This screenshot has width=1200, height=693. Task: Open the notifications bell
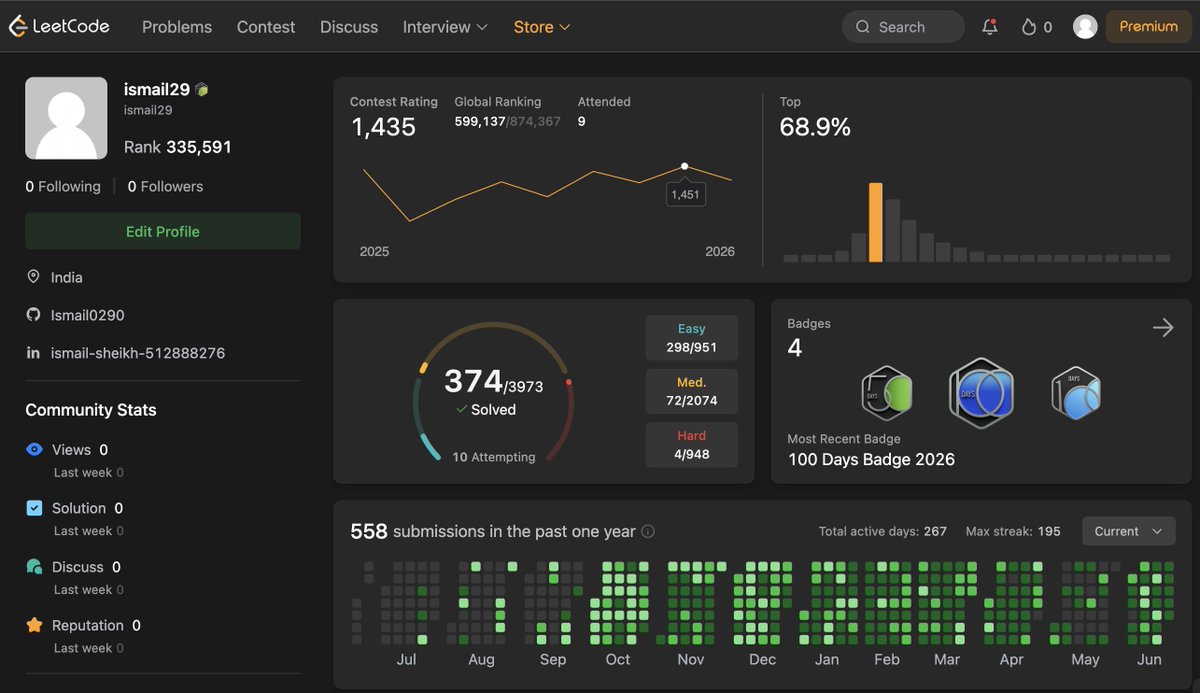[990, 27]
